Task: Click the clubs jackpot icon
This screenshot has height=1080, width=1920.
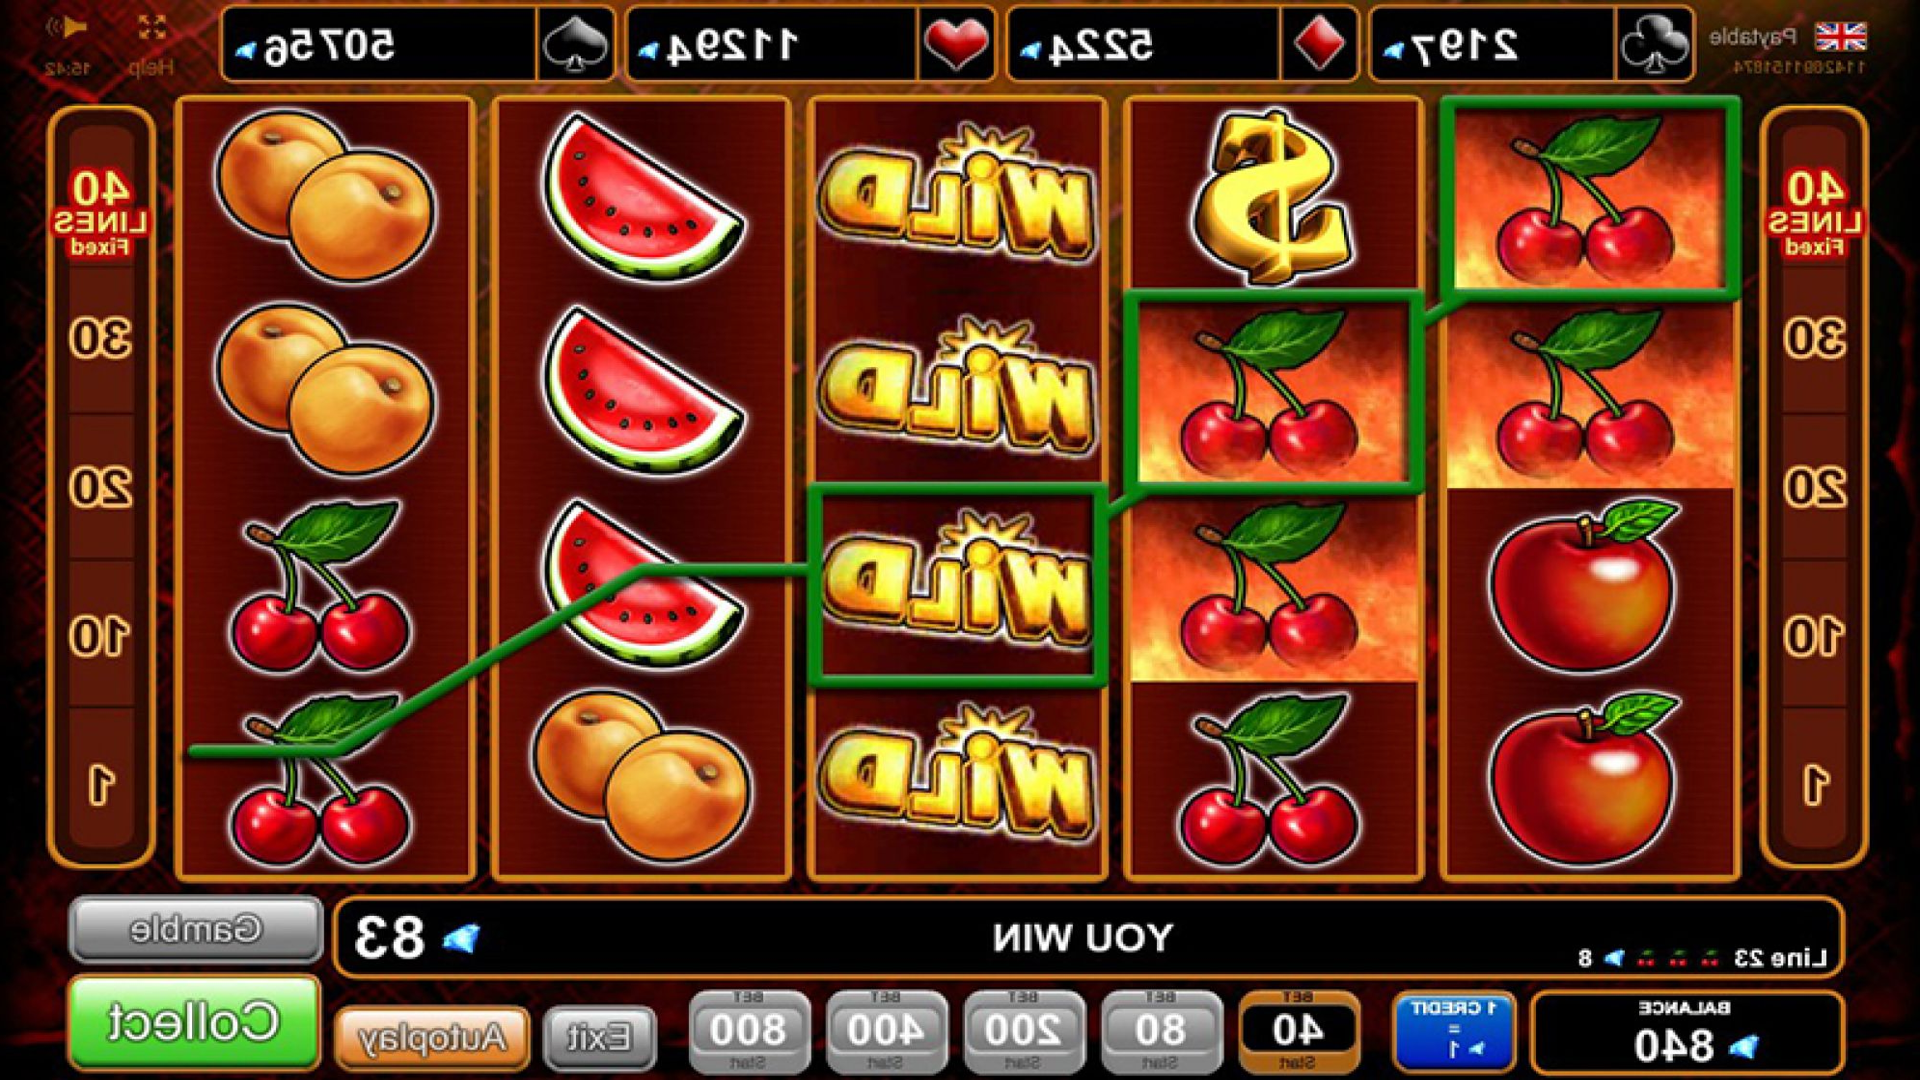Action: point(1653,45)
